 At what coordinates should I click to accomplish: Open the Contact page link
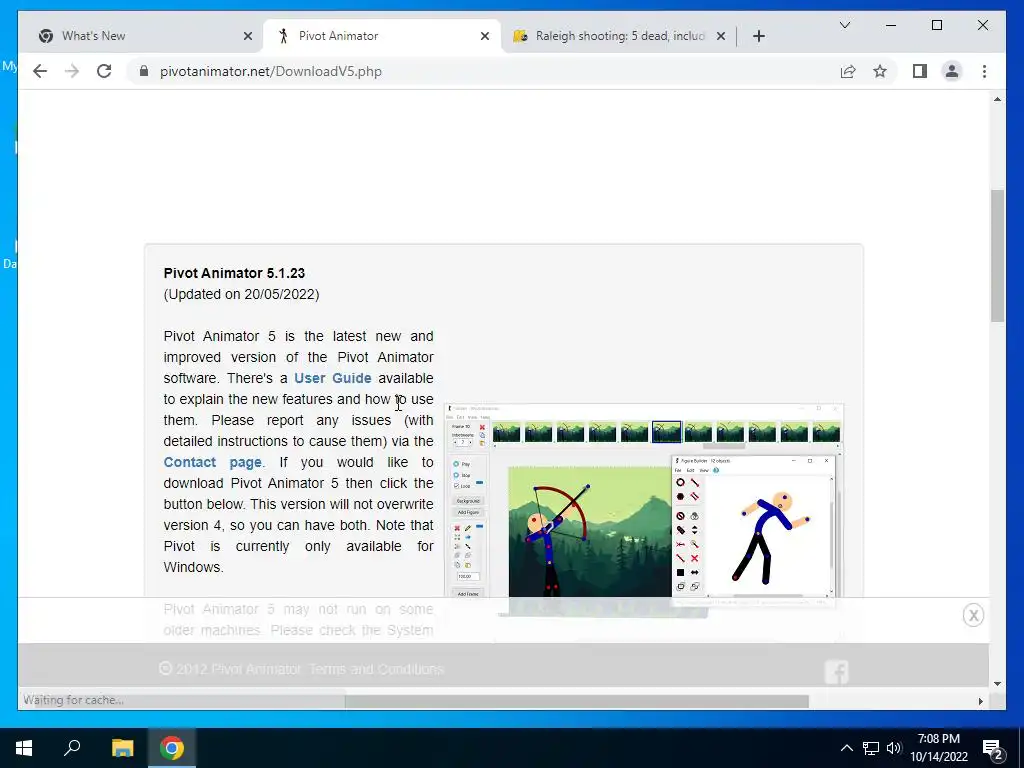[213, 462]
